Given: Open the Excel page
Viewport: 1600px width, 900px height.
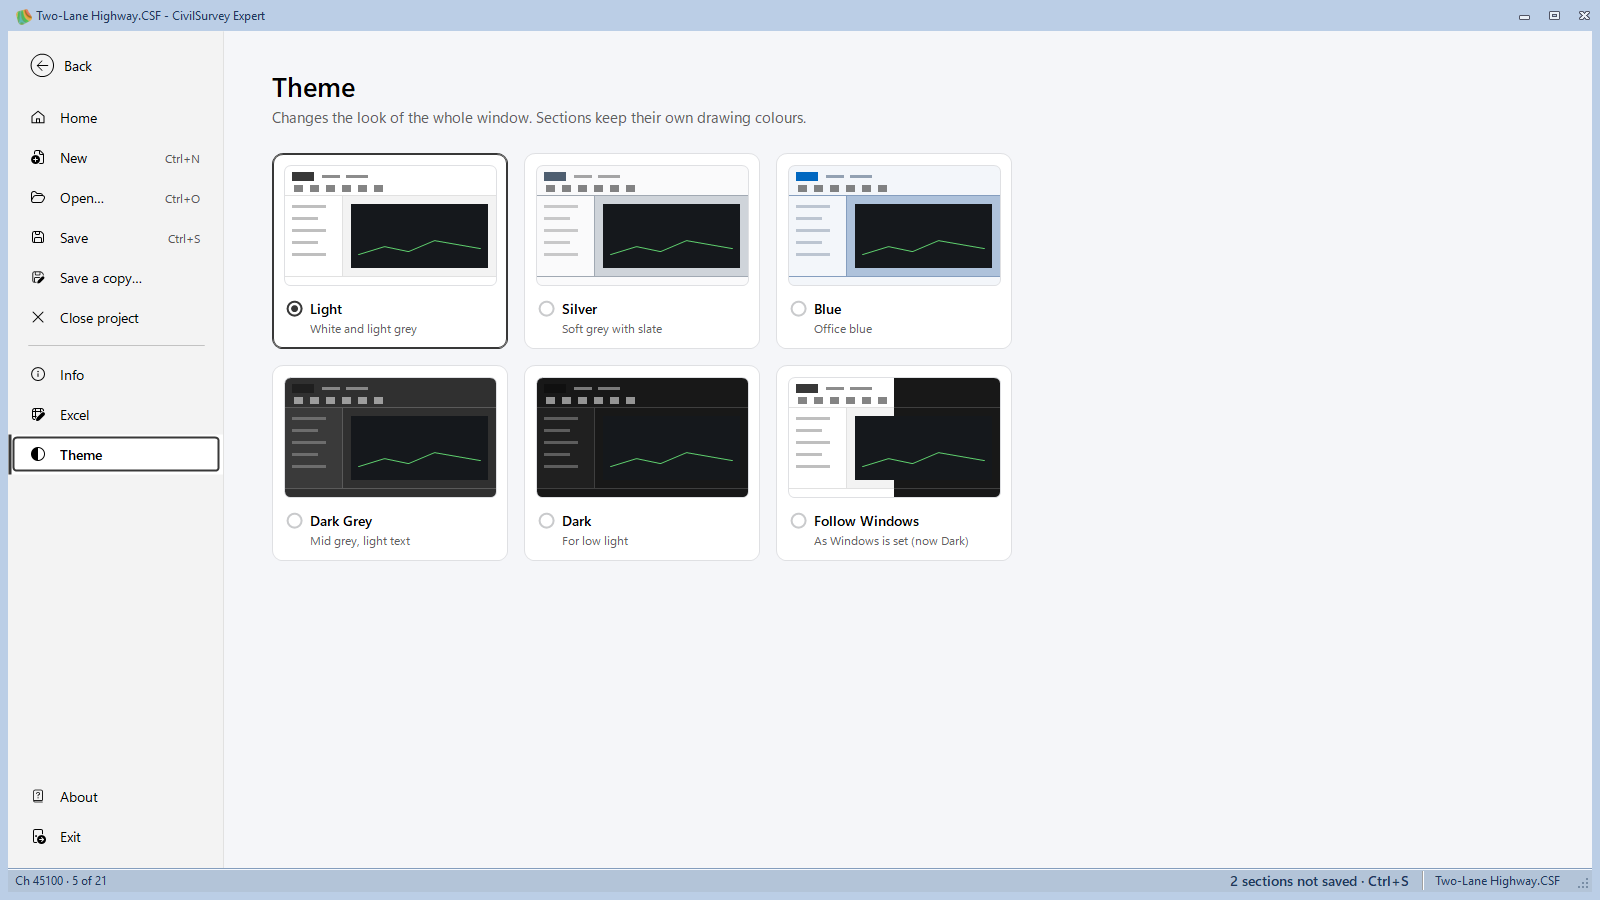Looking at the screenshot, I should tap(116, 415).
